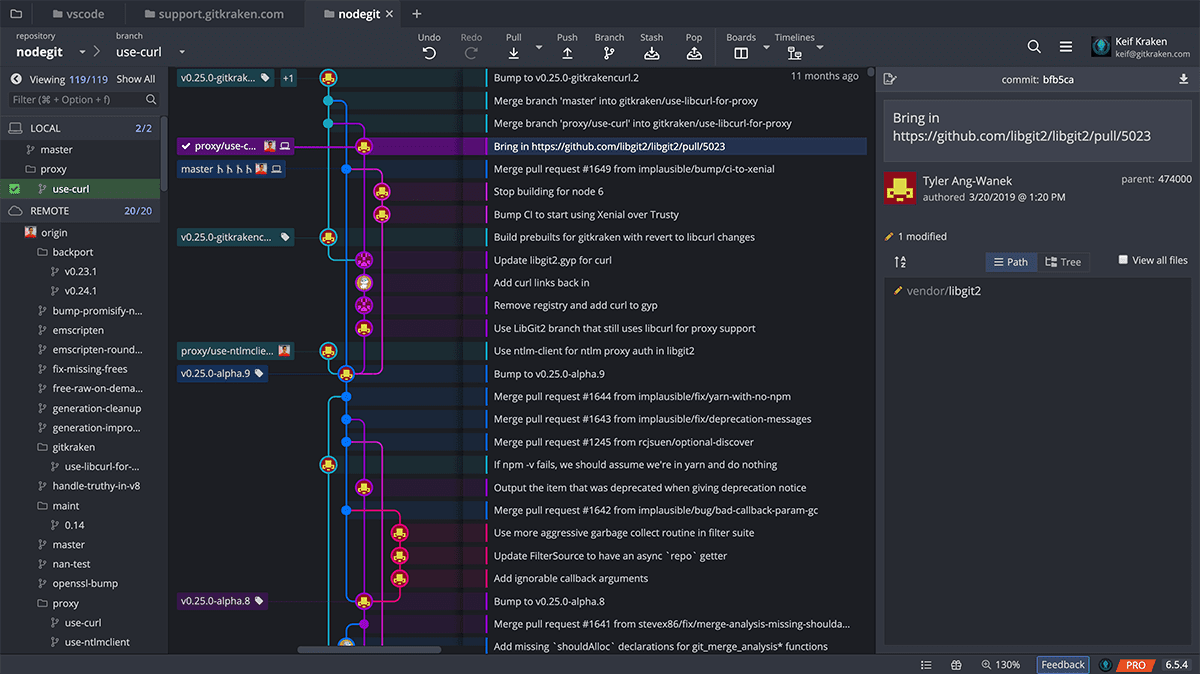Switch file view to Tree
This screenshot has height=674, width=1200.
coord(1063,262)
